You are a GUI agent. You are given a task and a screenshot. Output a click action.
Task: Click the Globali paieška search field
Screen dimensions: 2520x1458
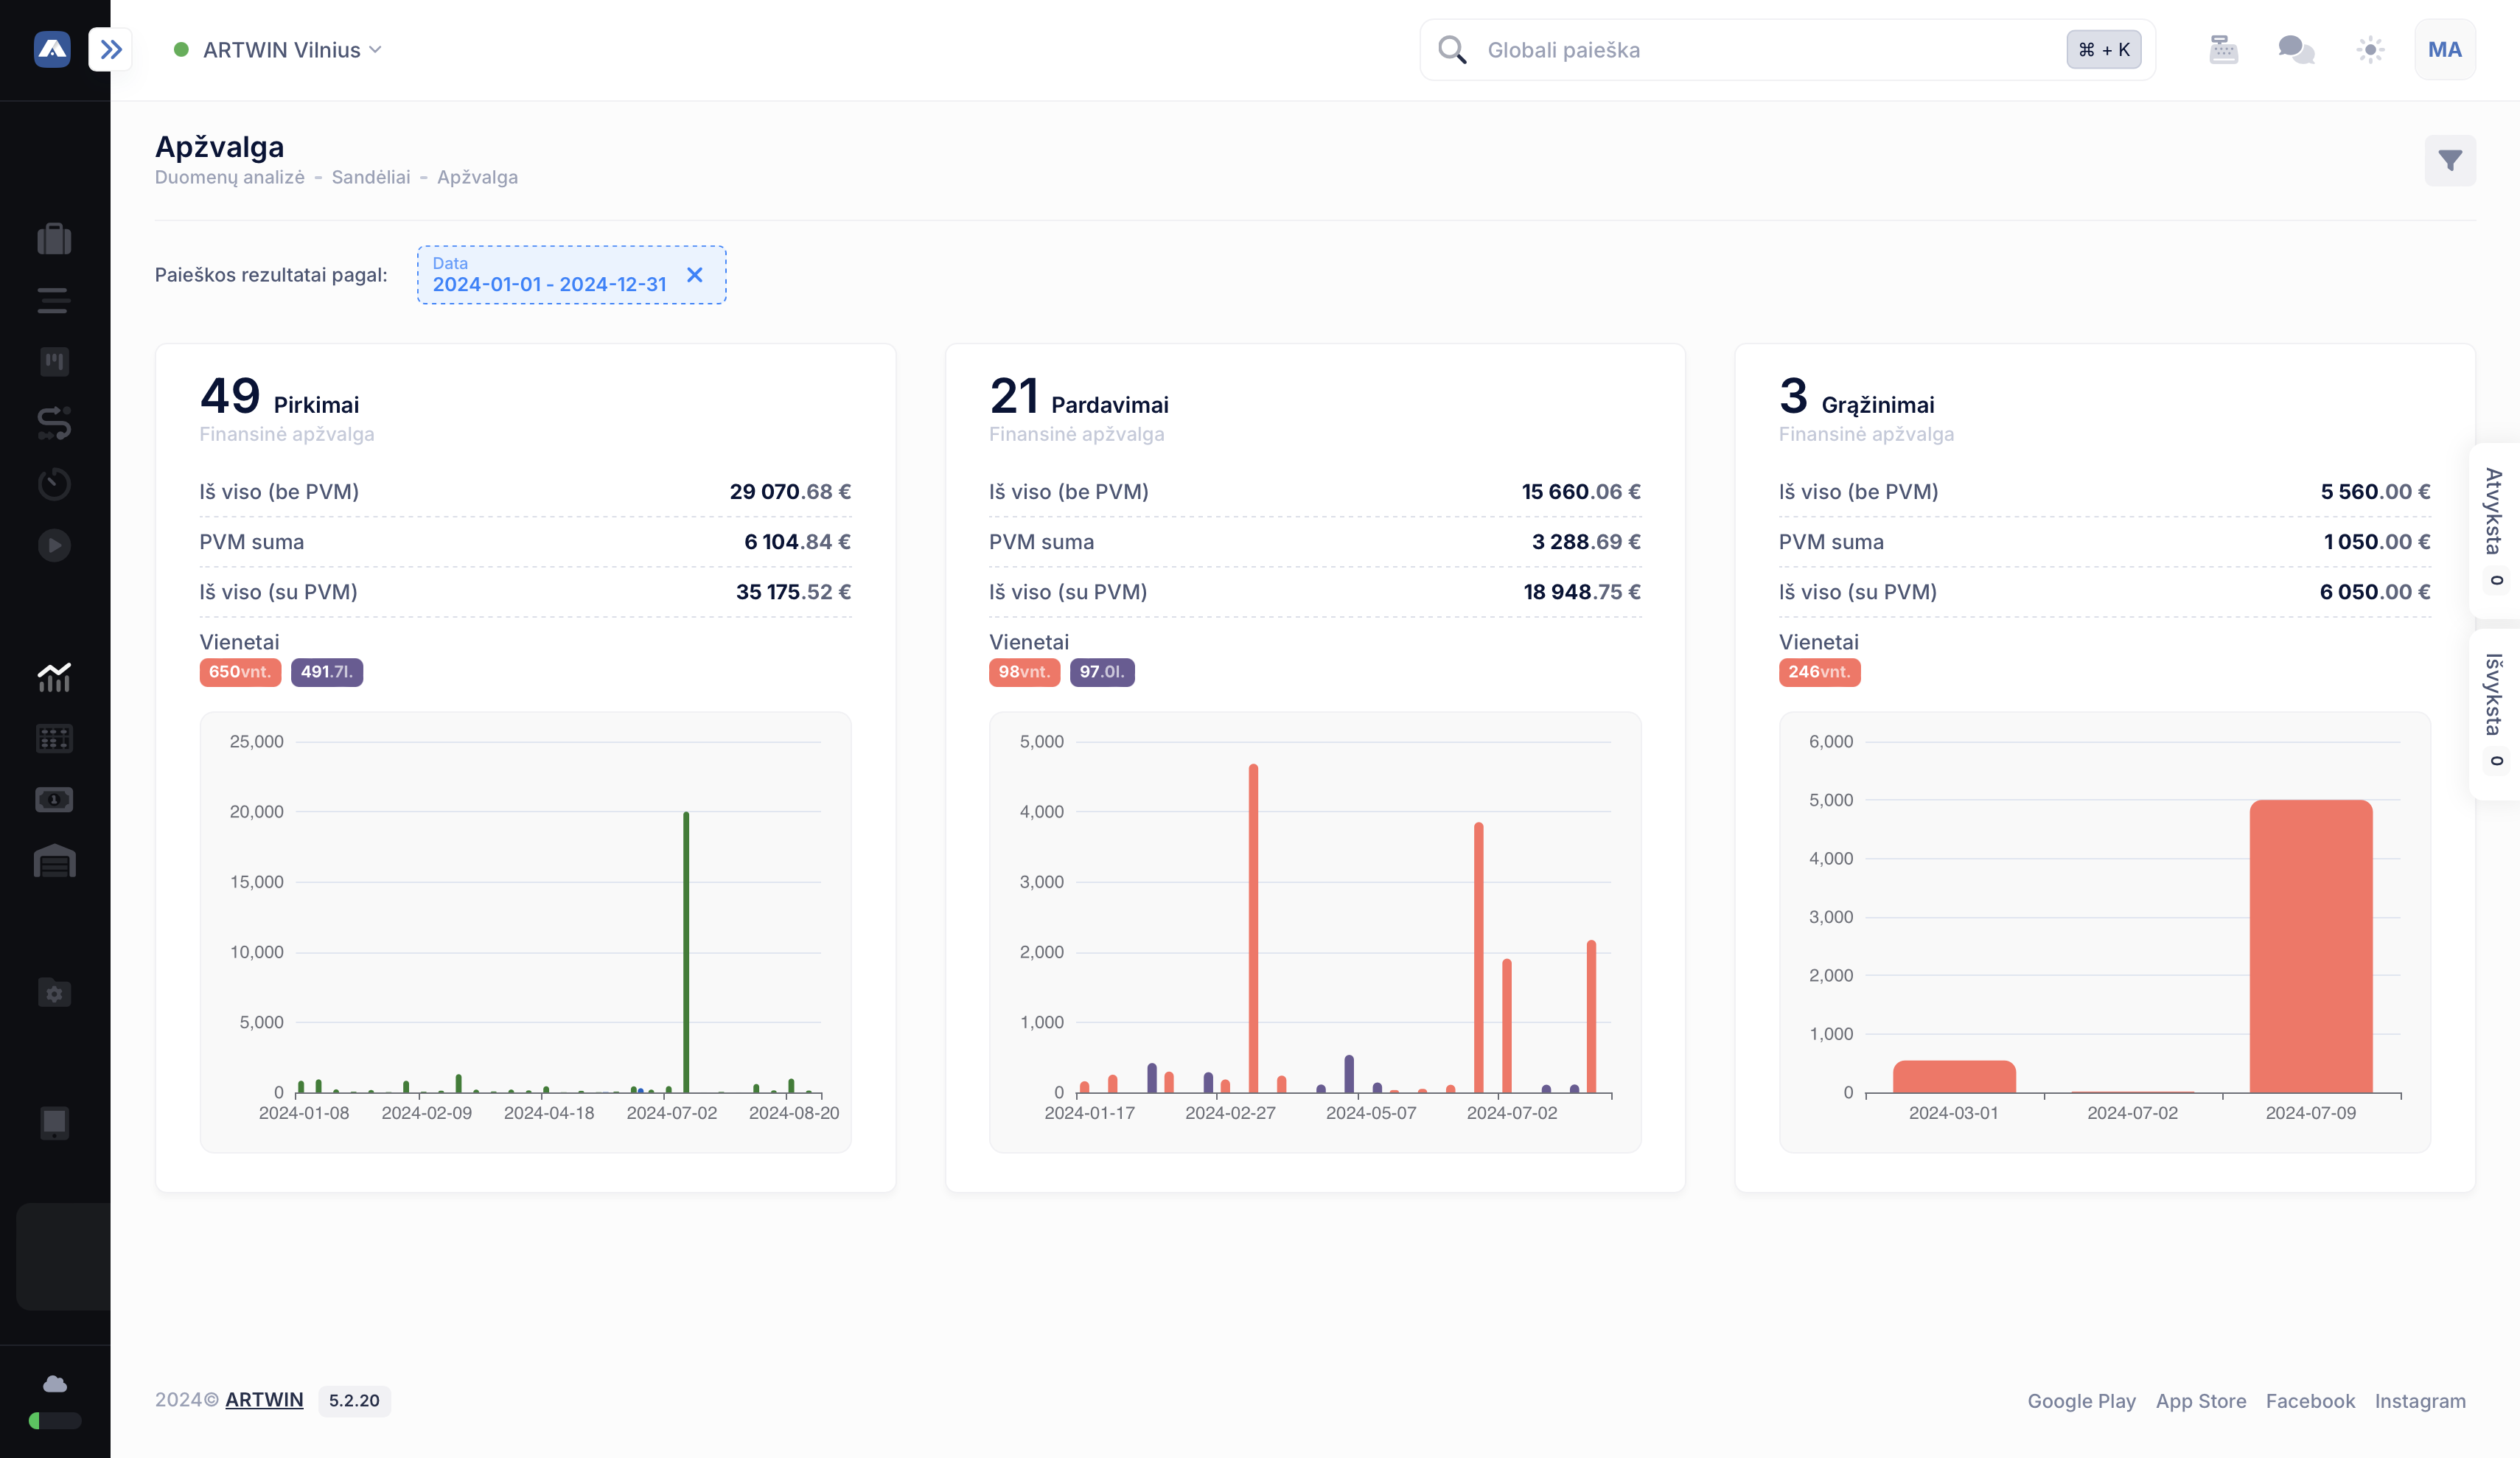pos(1760,50)
